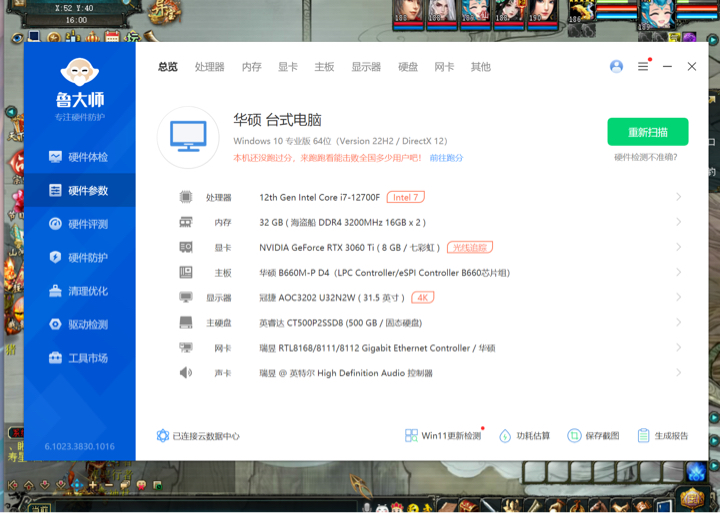Image resolution: width=720 pixels, height=513 pixels.
Task: Click the 主硬盘 disk icon
Action: [186, 322]
